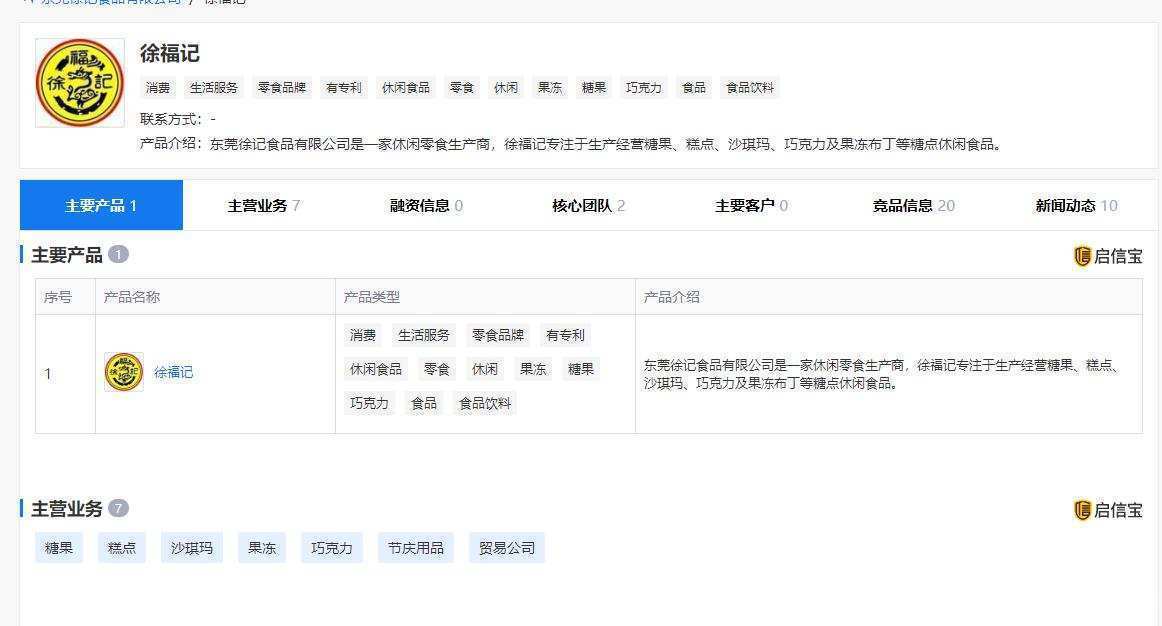Click the 有专利 tag in the header area

[x=343, y=87]
